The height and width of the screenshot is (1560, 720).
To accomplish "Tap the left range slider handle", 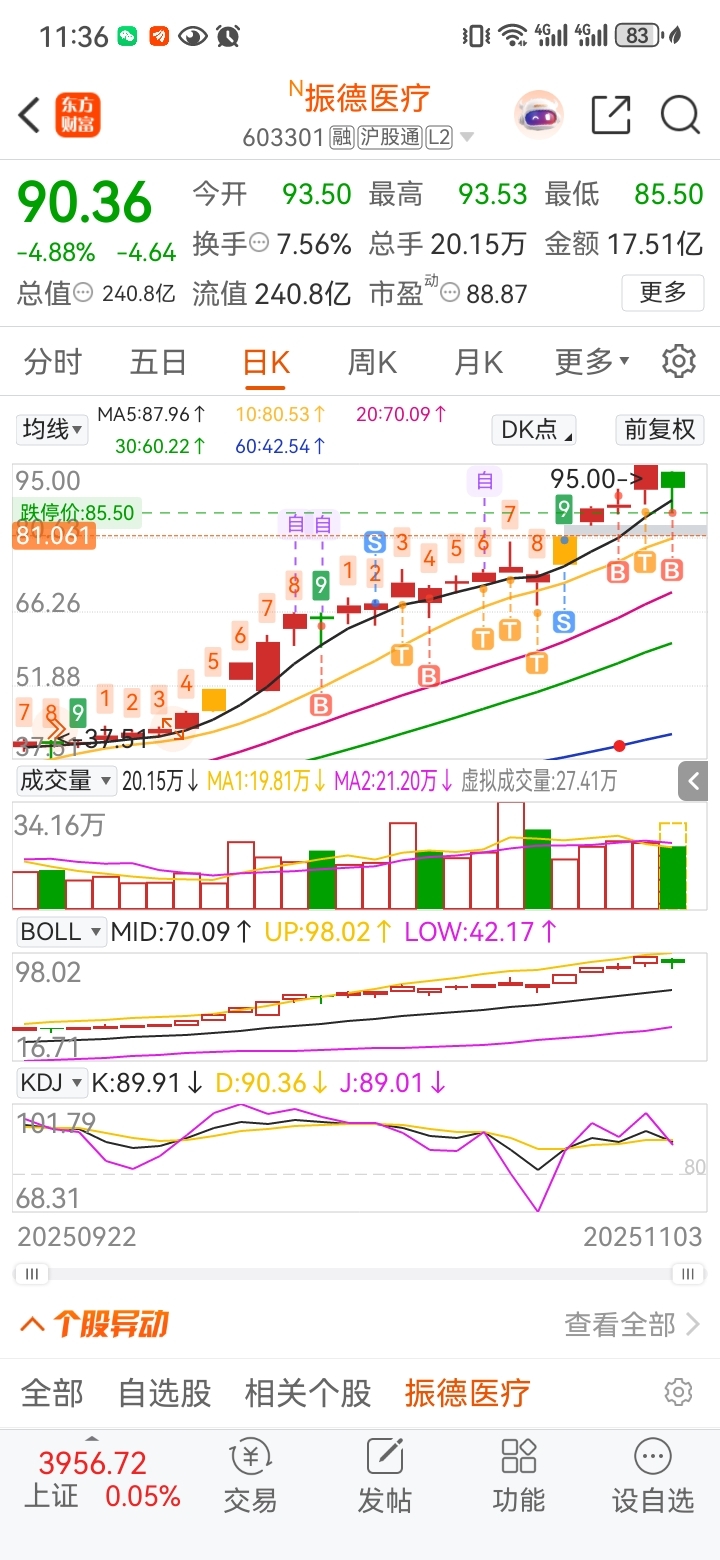I will [x=32, y=1273].
